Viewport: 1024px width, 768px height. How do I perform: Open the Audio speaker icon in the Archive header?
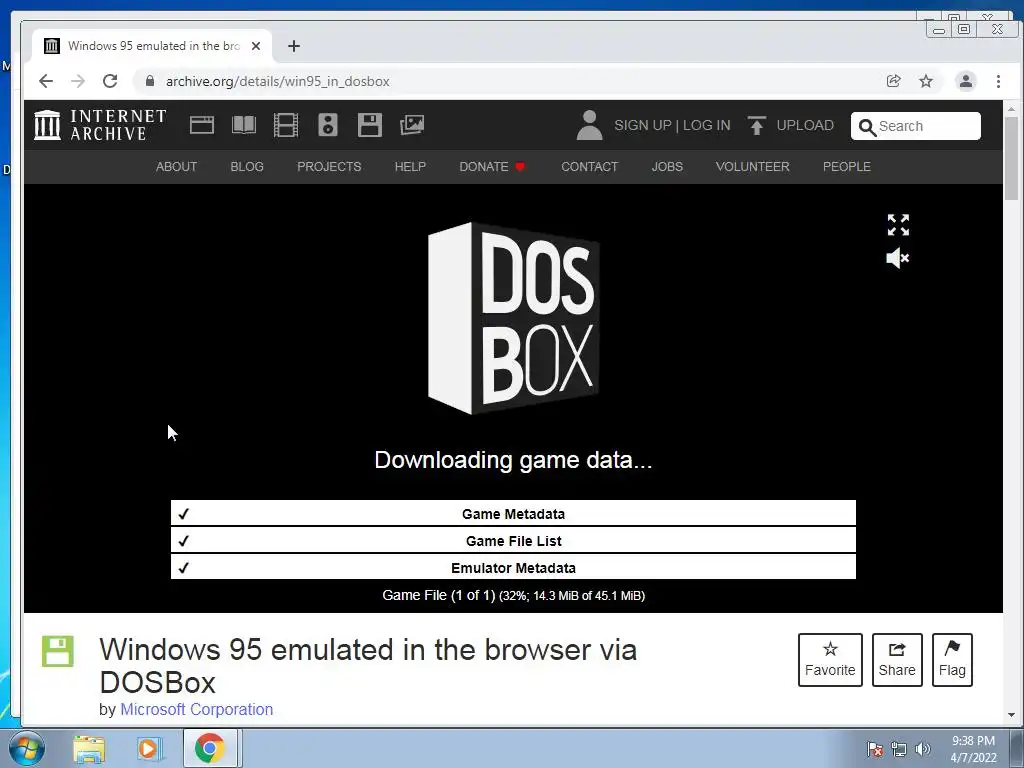pyautogui.click(x=328, y=125)
